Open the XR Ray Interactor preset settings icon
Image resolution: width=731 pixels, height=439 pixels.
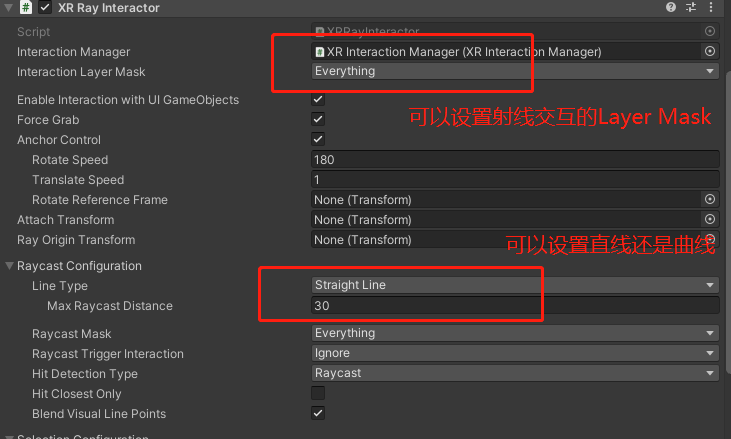coord(691,7)
